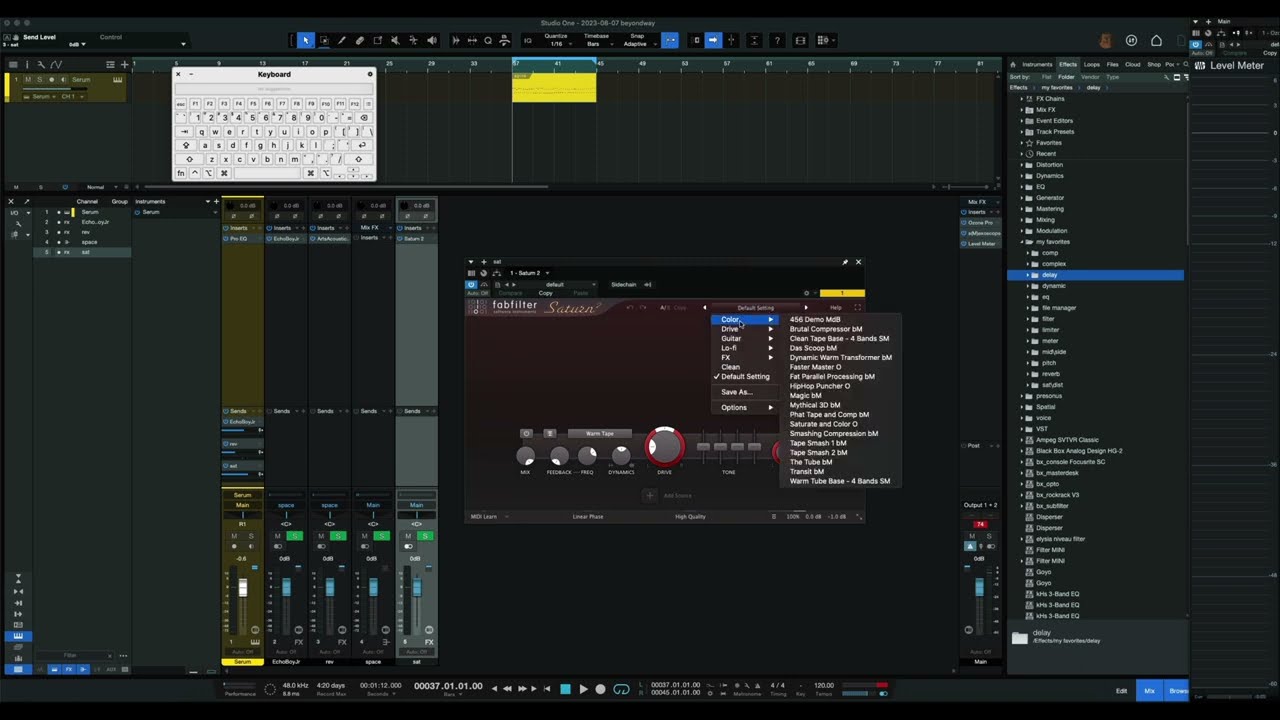Pin the Saturn 2 plugin window

845,262
